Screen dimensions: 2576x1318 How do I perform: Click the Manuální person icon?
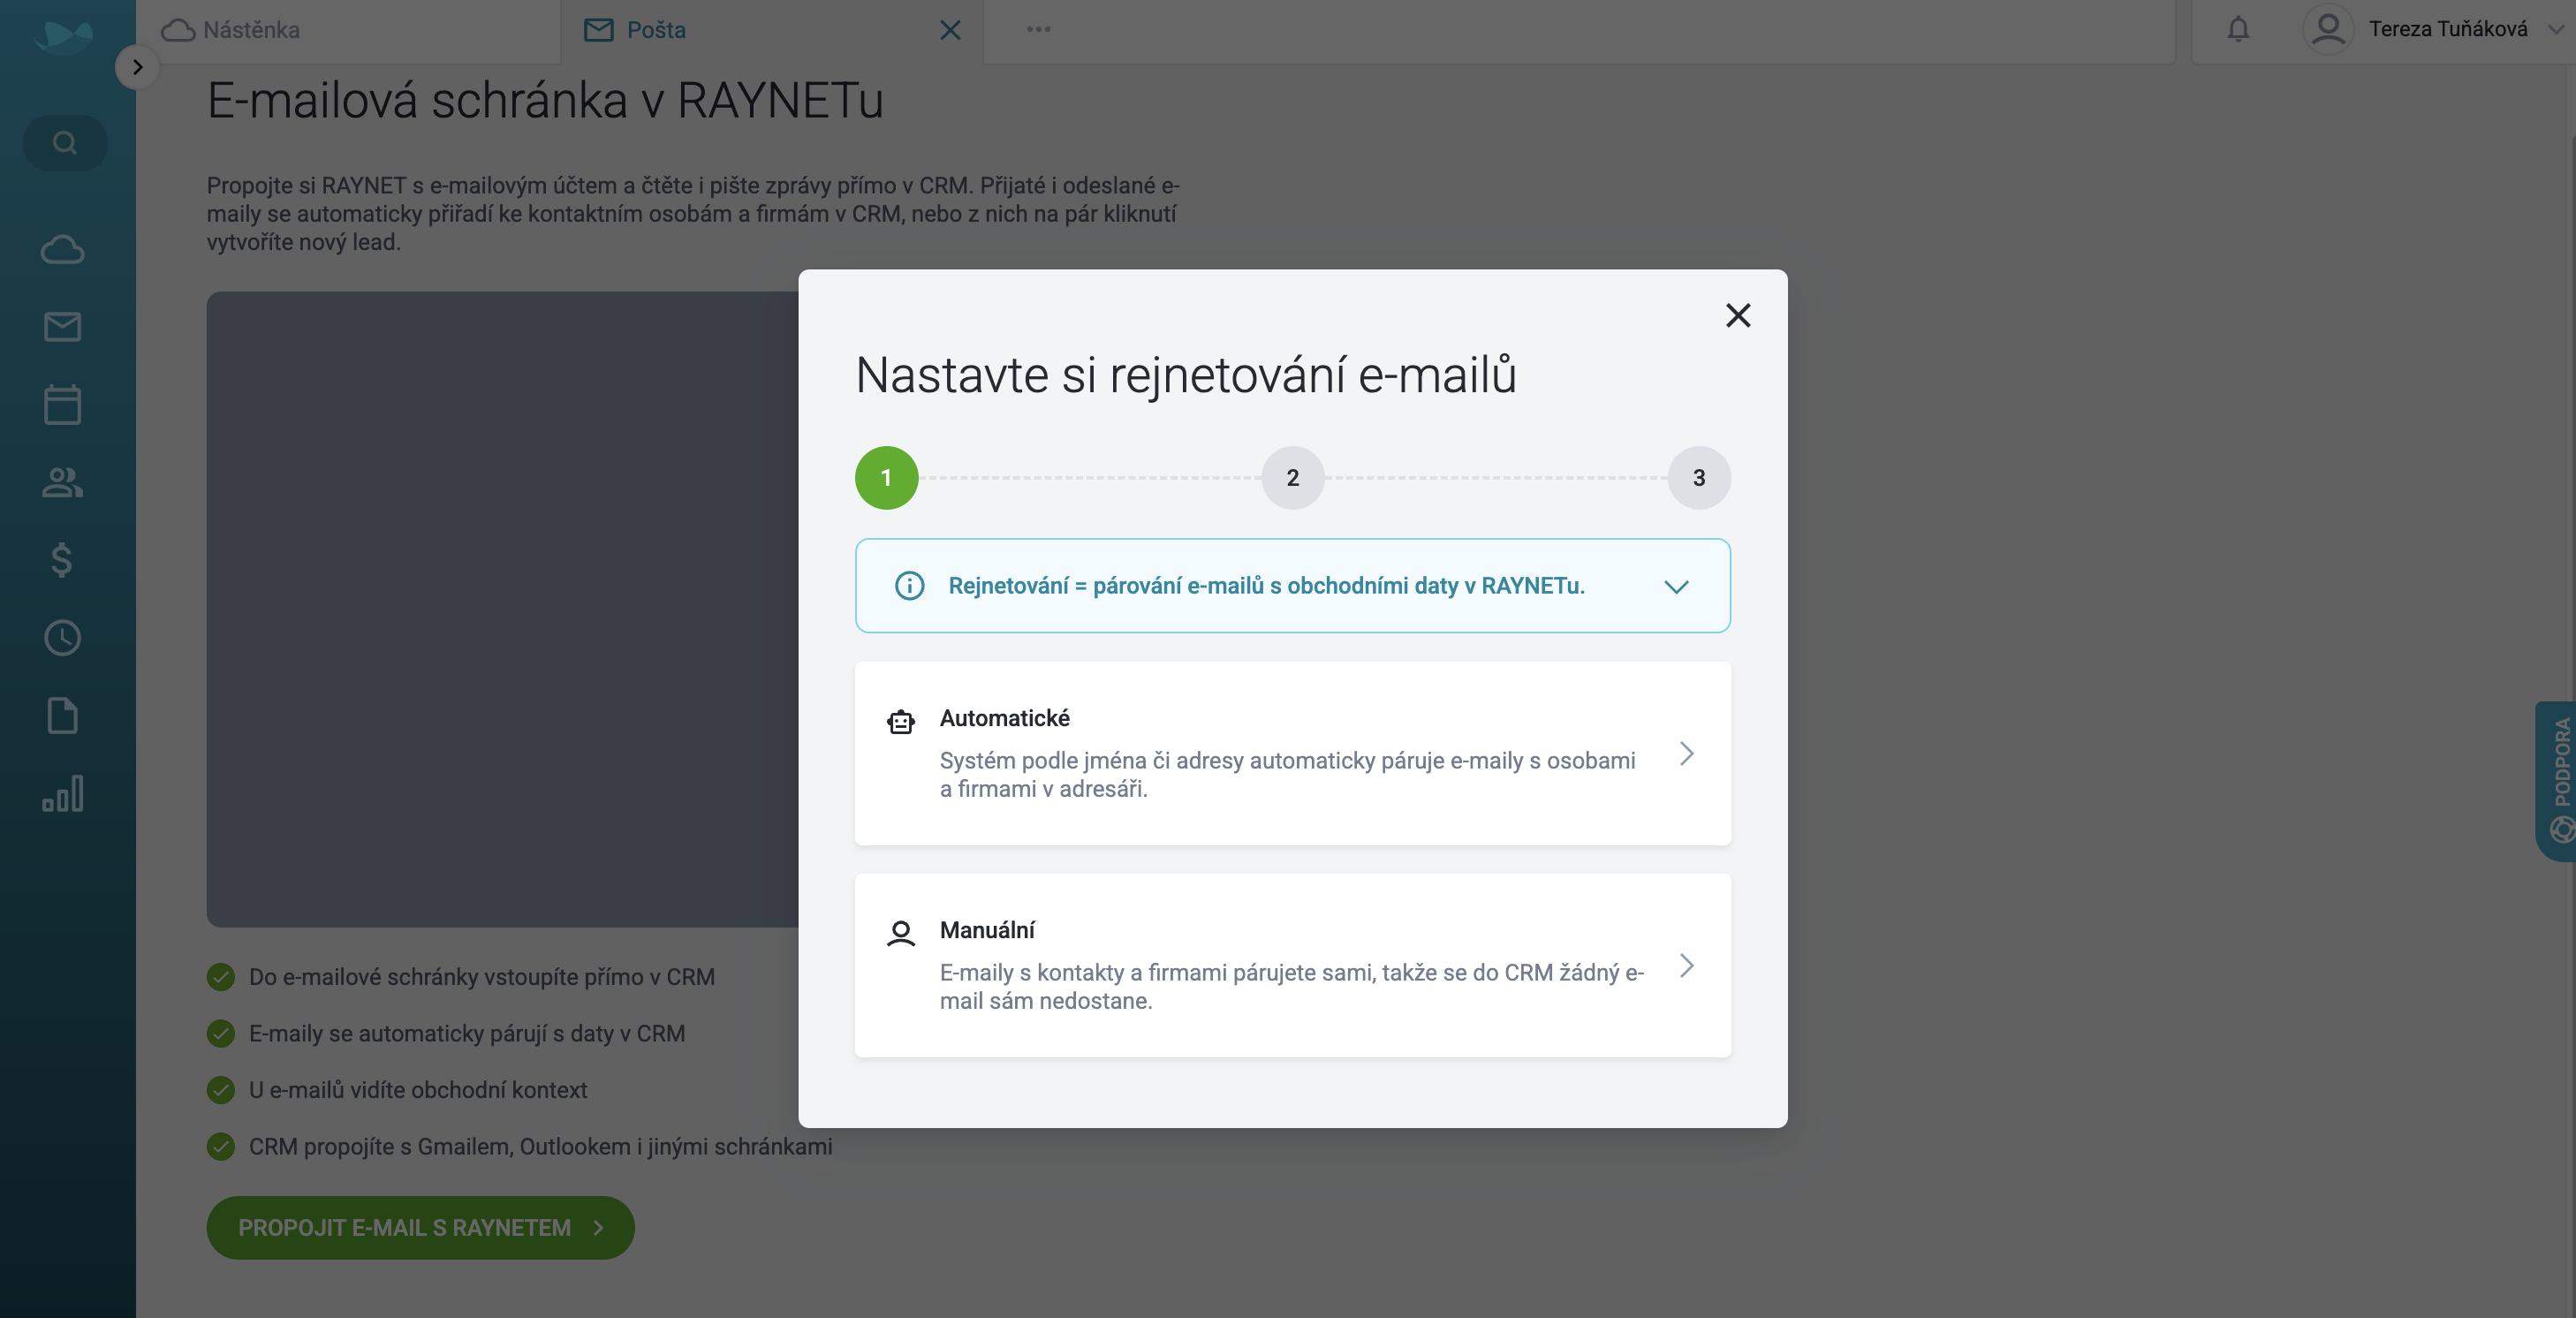coord(901,933)
